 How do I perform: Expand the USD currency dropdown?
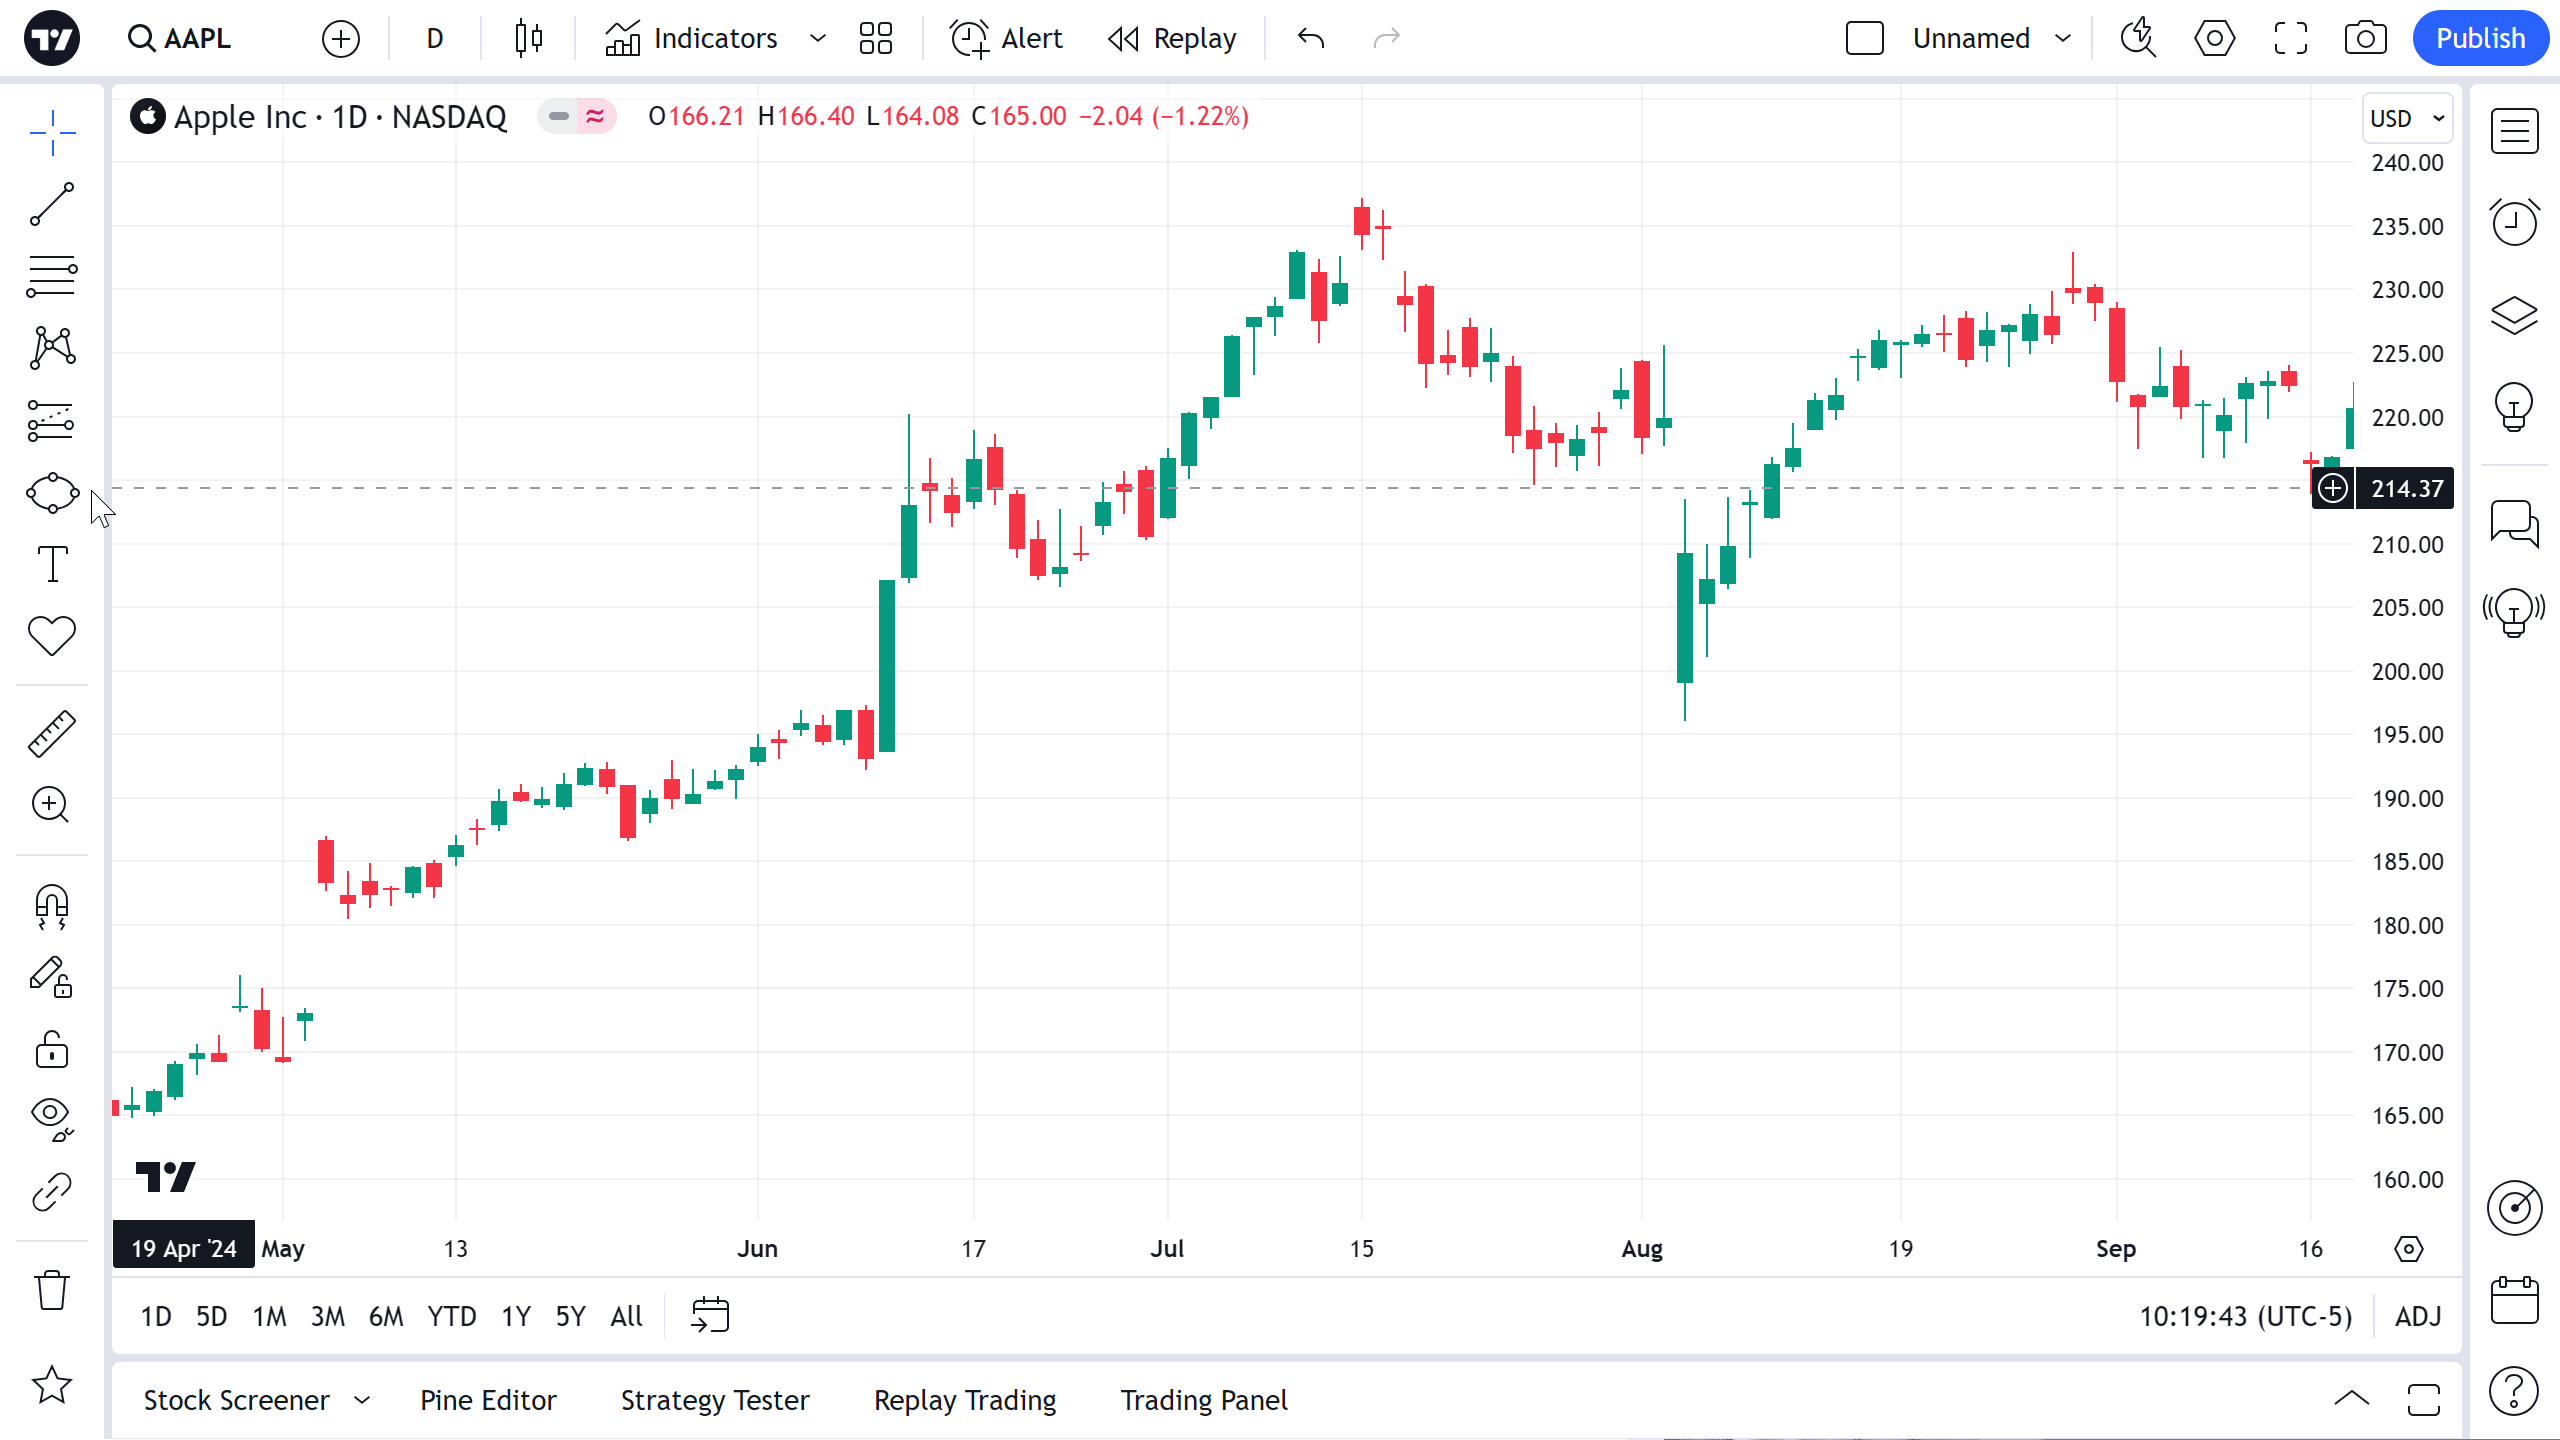click(x=2406, y=118)
